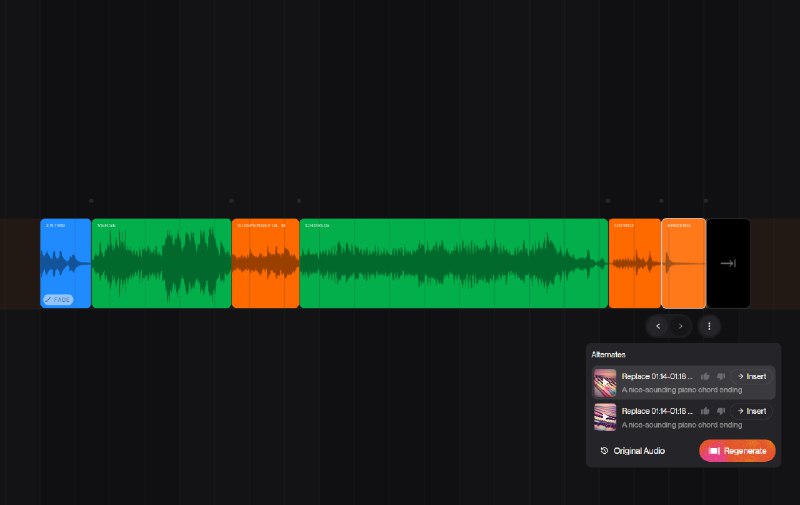Image resolution: width=800 pixels, height=505 pixels.
Task: Click the extend arrow block at the timeline end
Action: click(x=729, y=263)
